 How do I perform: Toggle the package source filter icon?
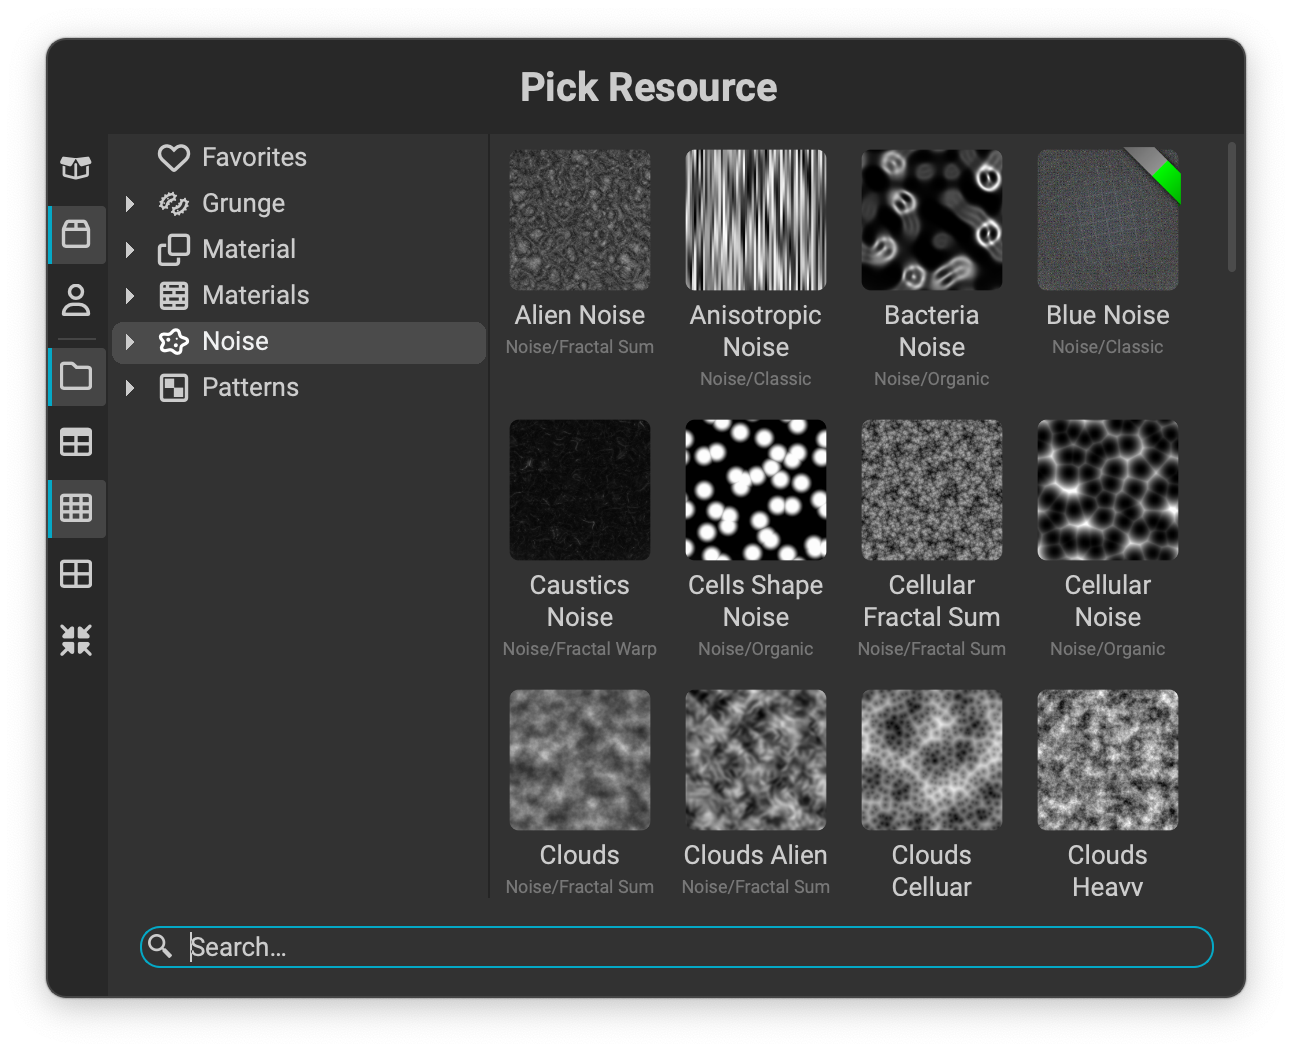pyautogui.click(x=76, y=234)
